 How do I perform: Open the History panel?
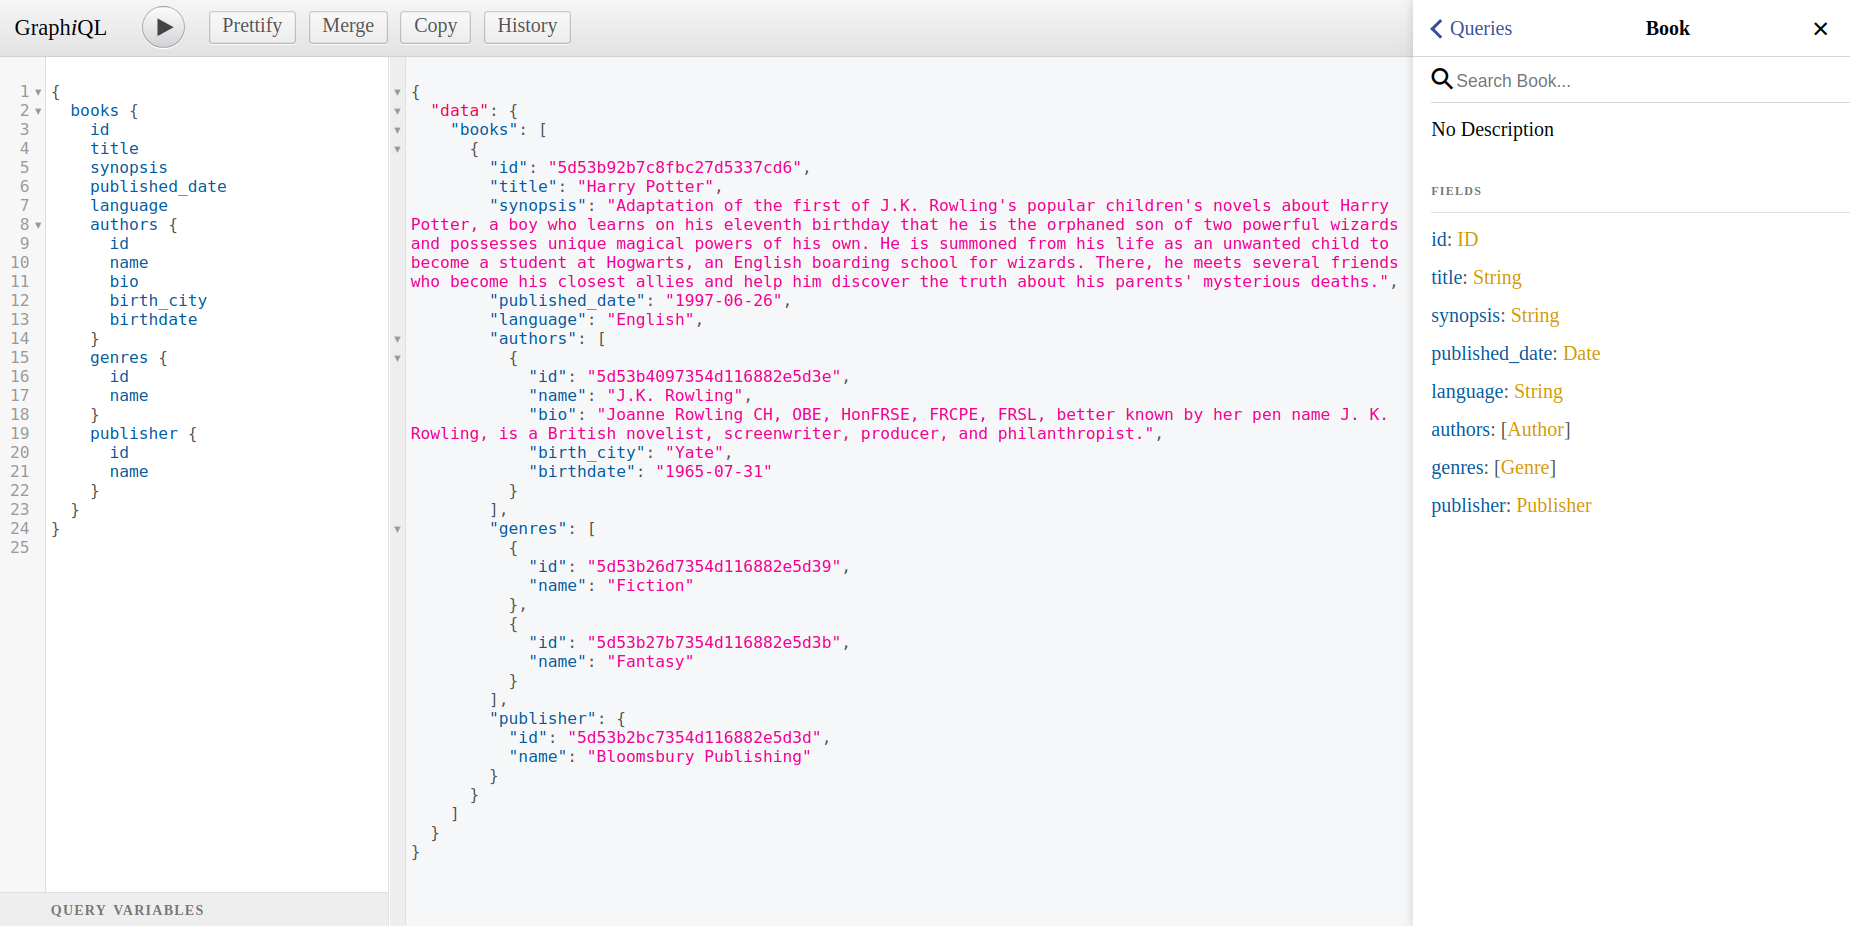[x=527, y=26]
